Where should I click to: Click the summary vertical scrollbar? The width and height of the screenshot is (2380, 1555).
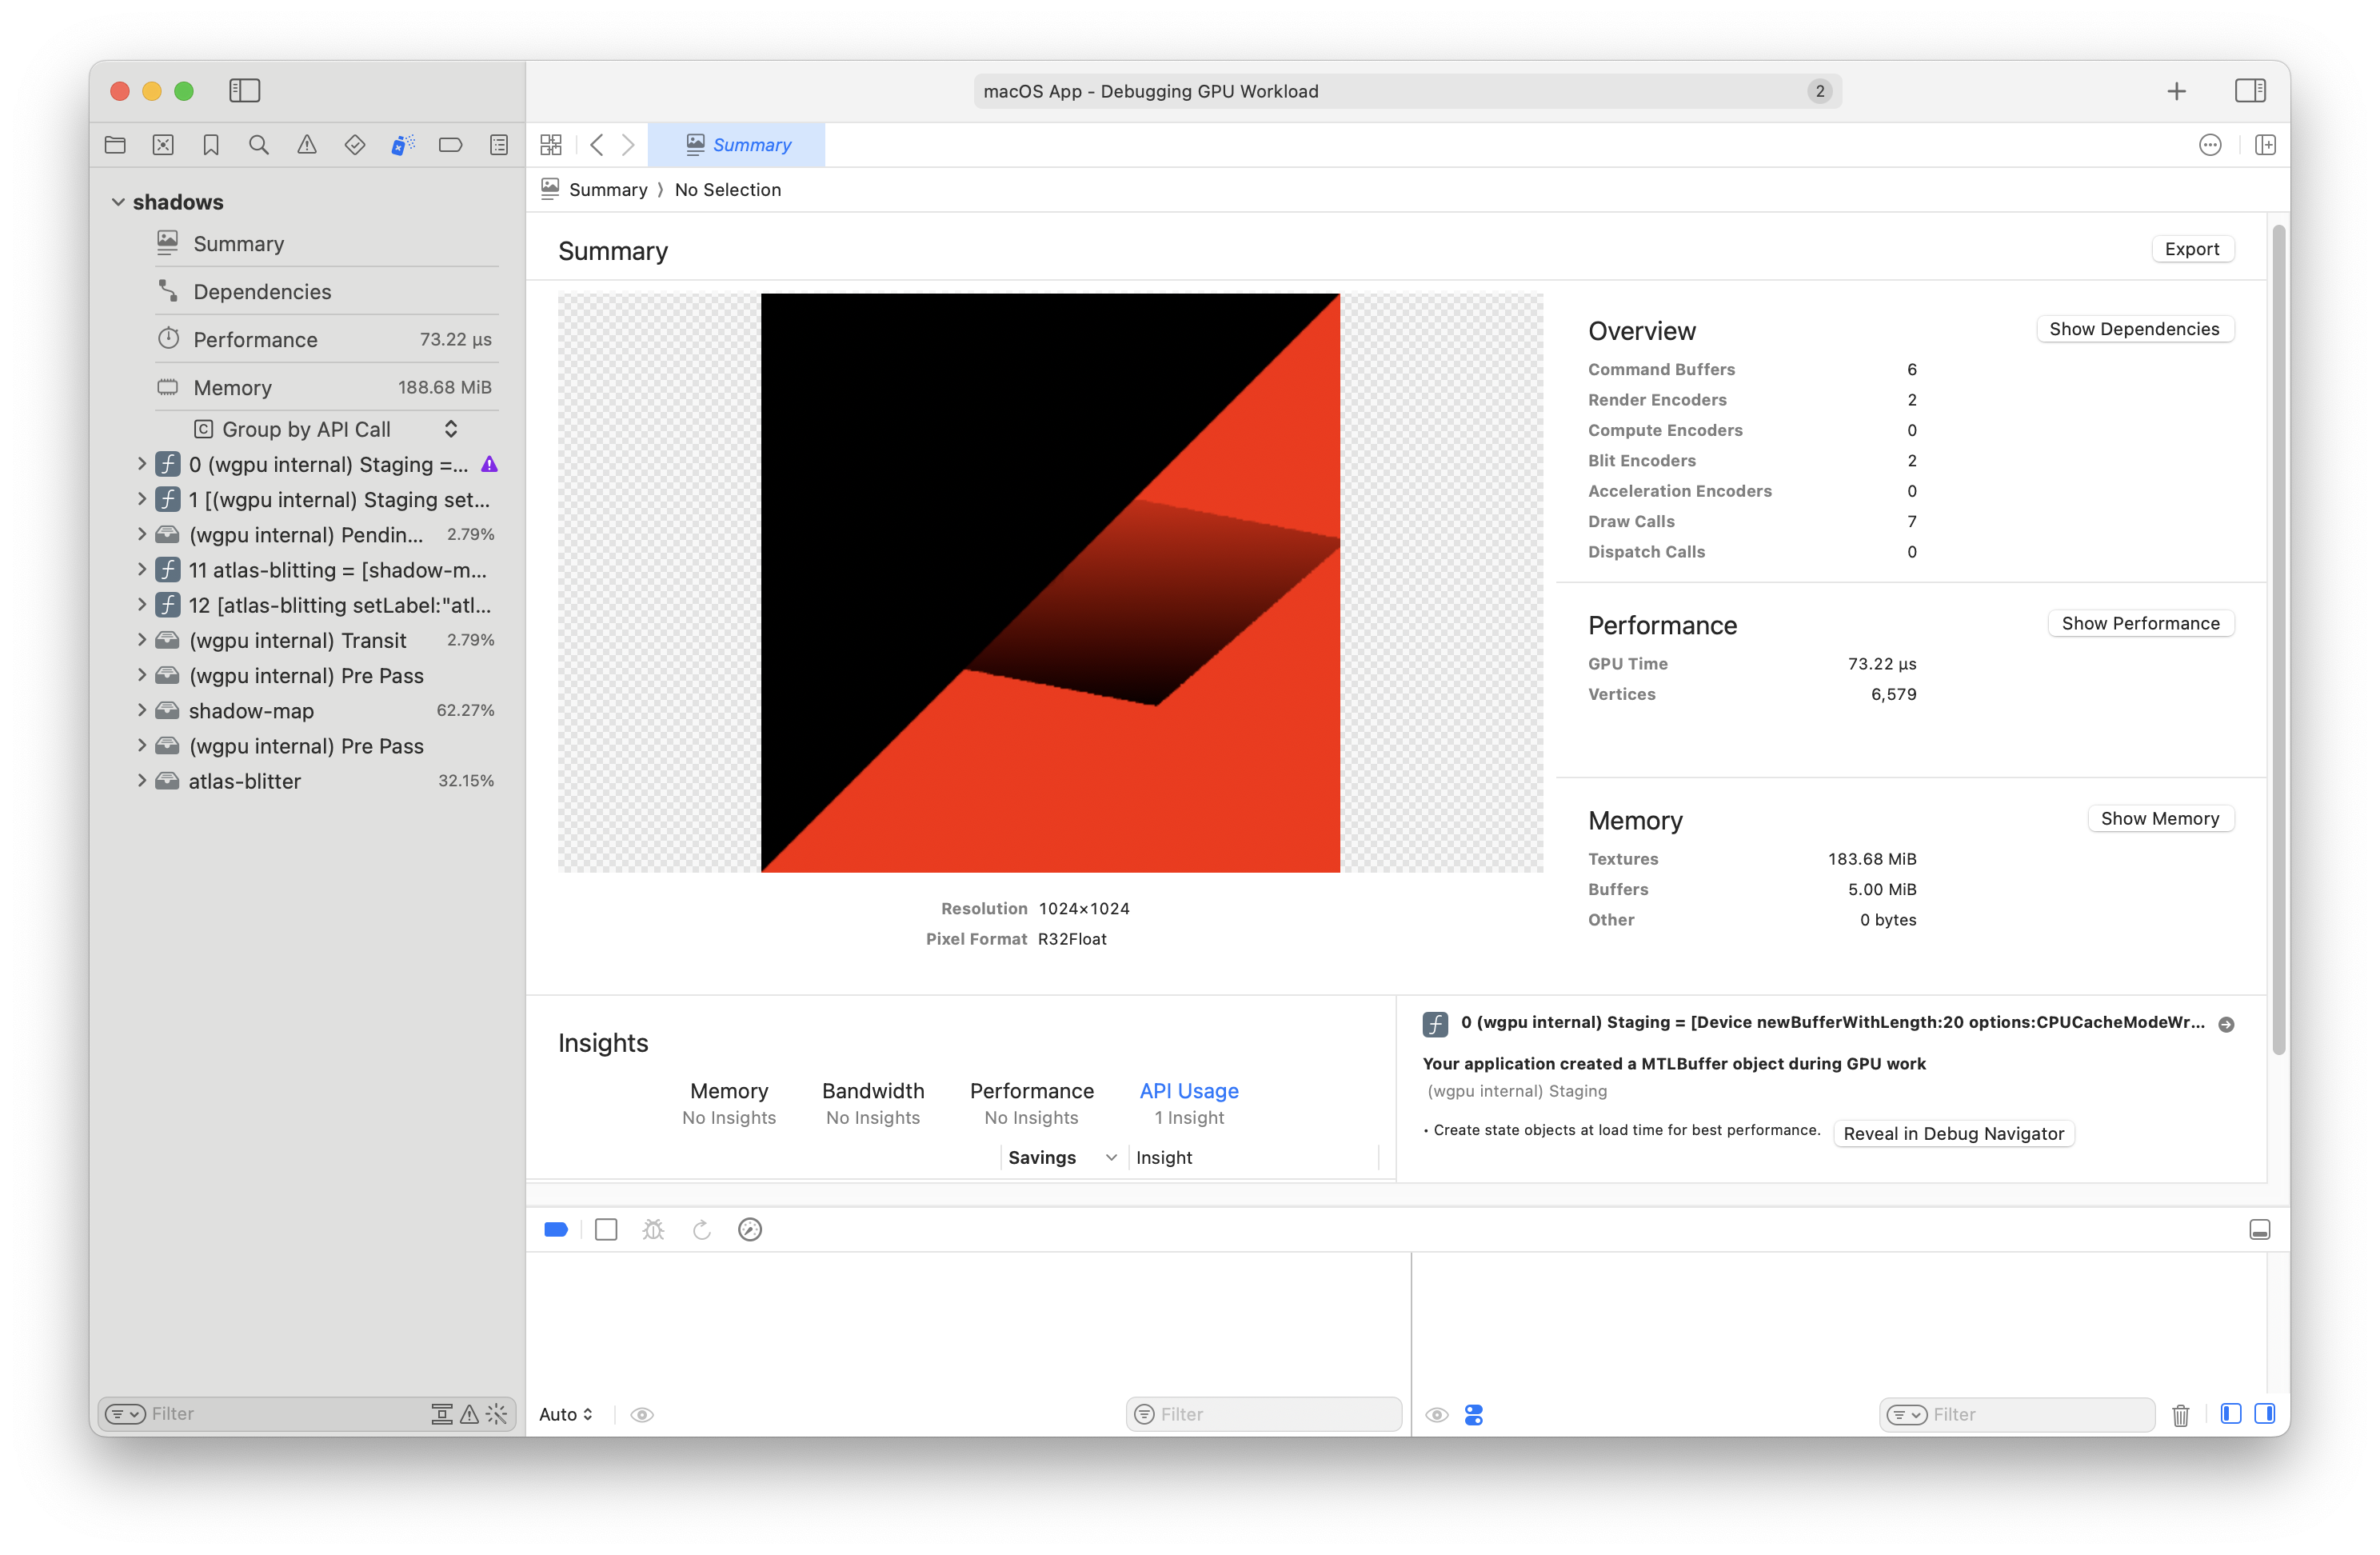coord(2279,640)
